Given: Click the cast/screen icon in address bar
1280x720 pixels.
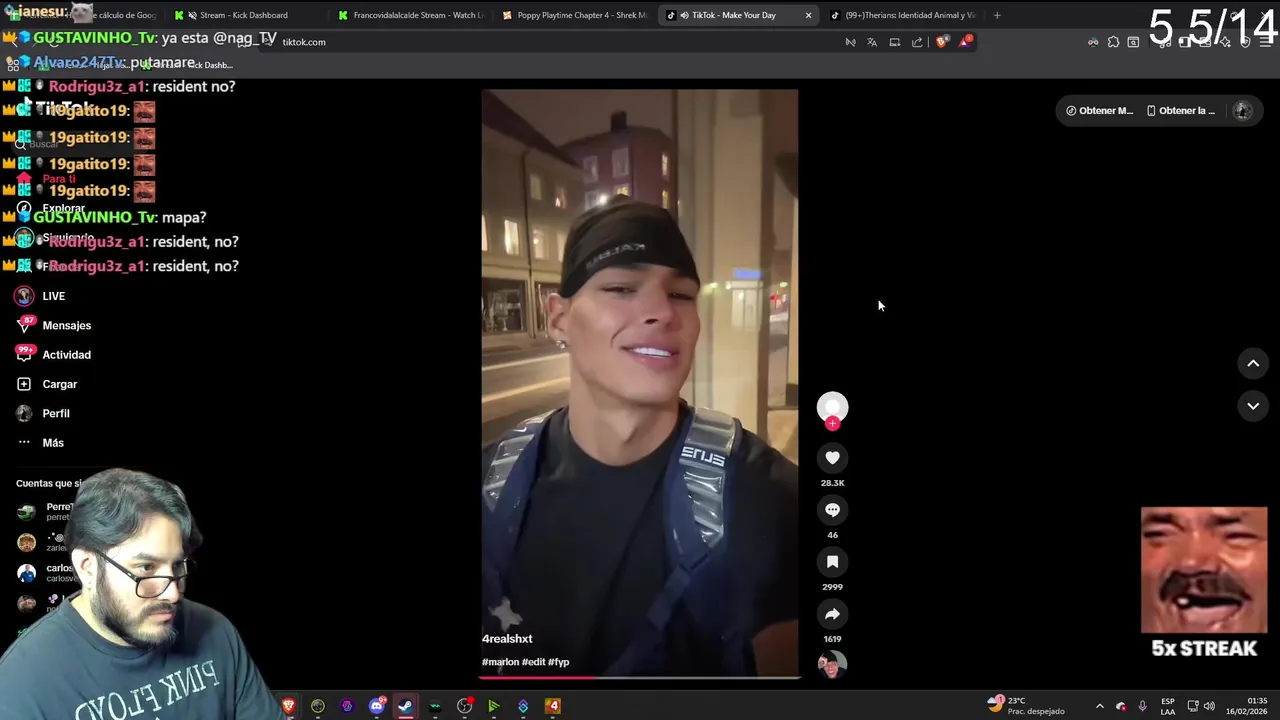Looking at the screenshot, I should tap(895, 42).
